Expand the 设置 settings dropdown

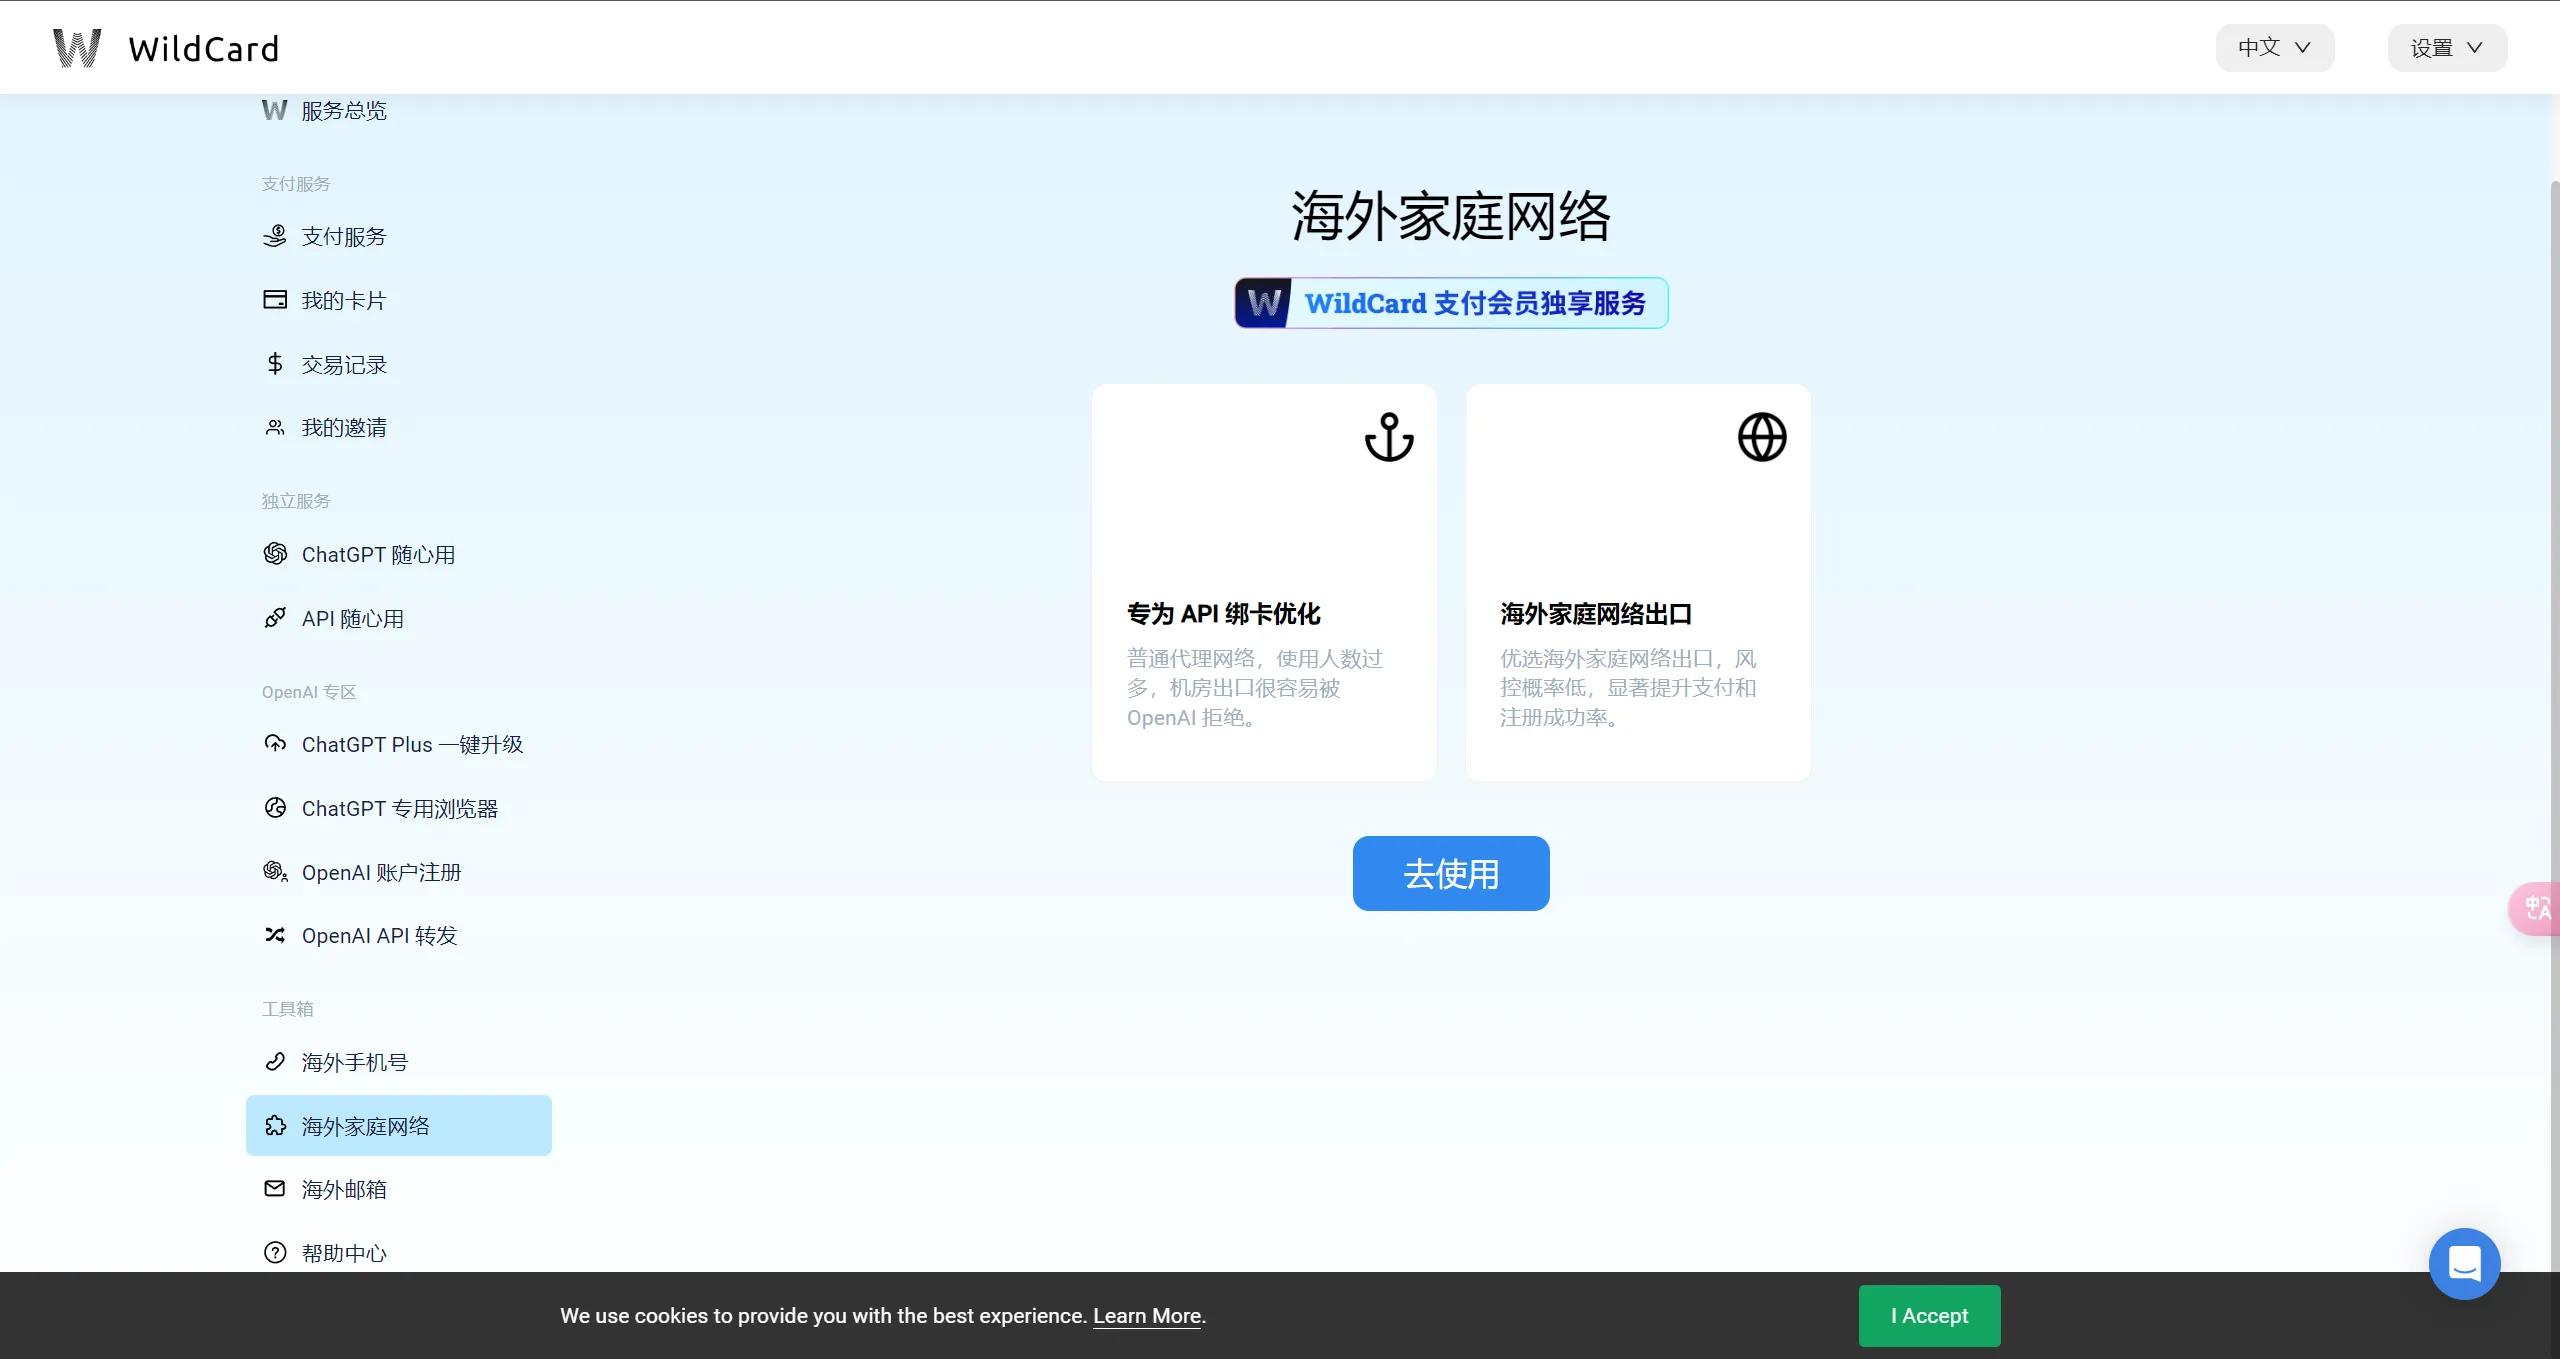pyautogui.click(x=2447, y=48)
